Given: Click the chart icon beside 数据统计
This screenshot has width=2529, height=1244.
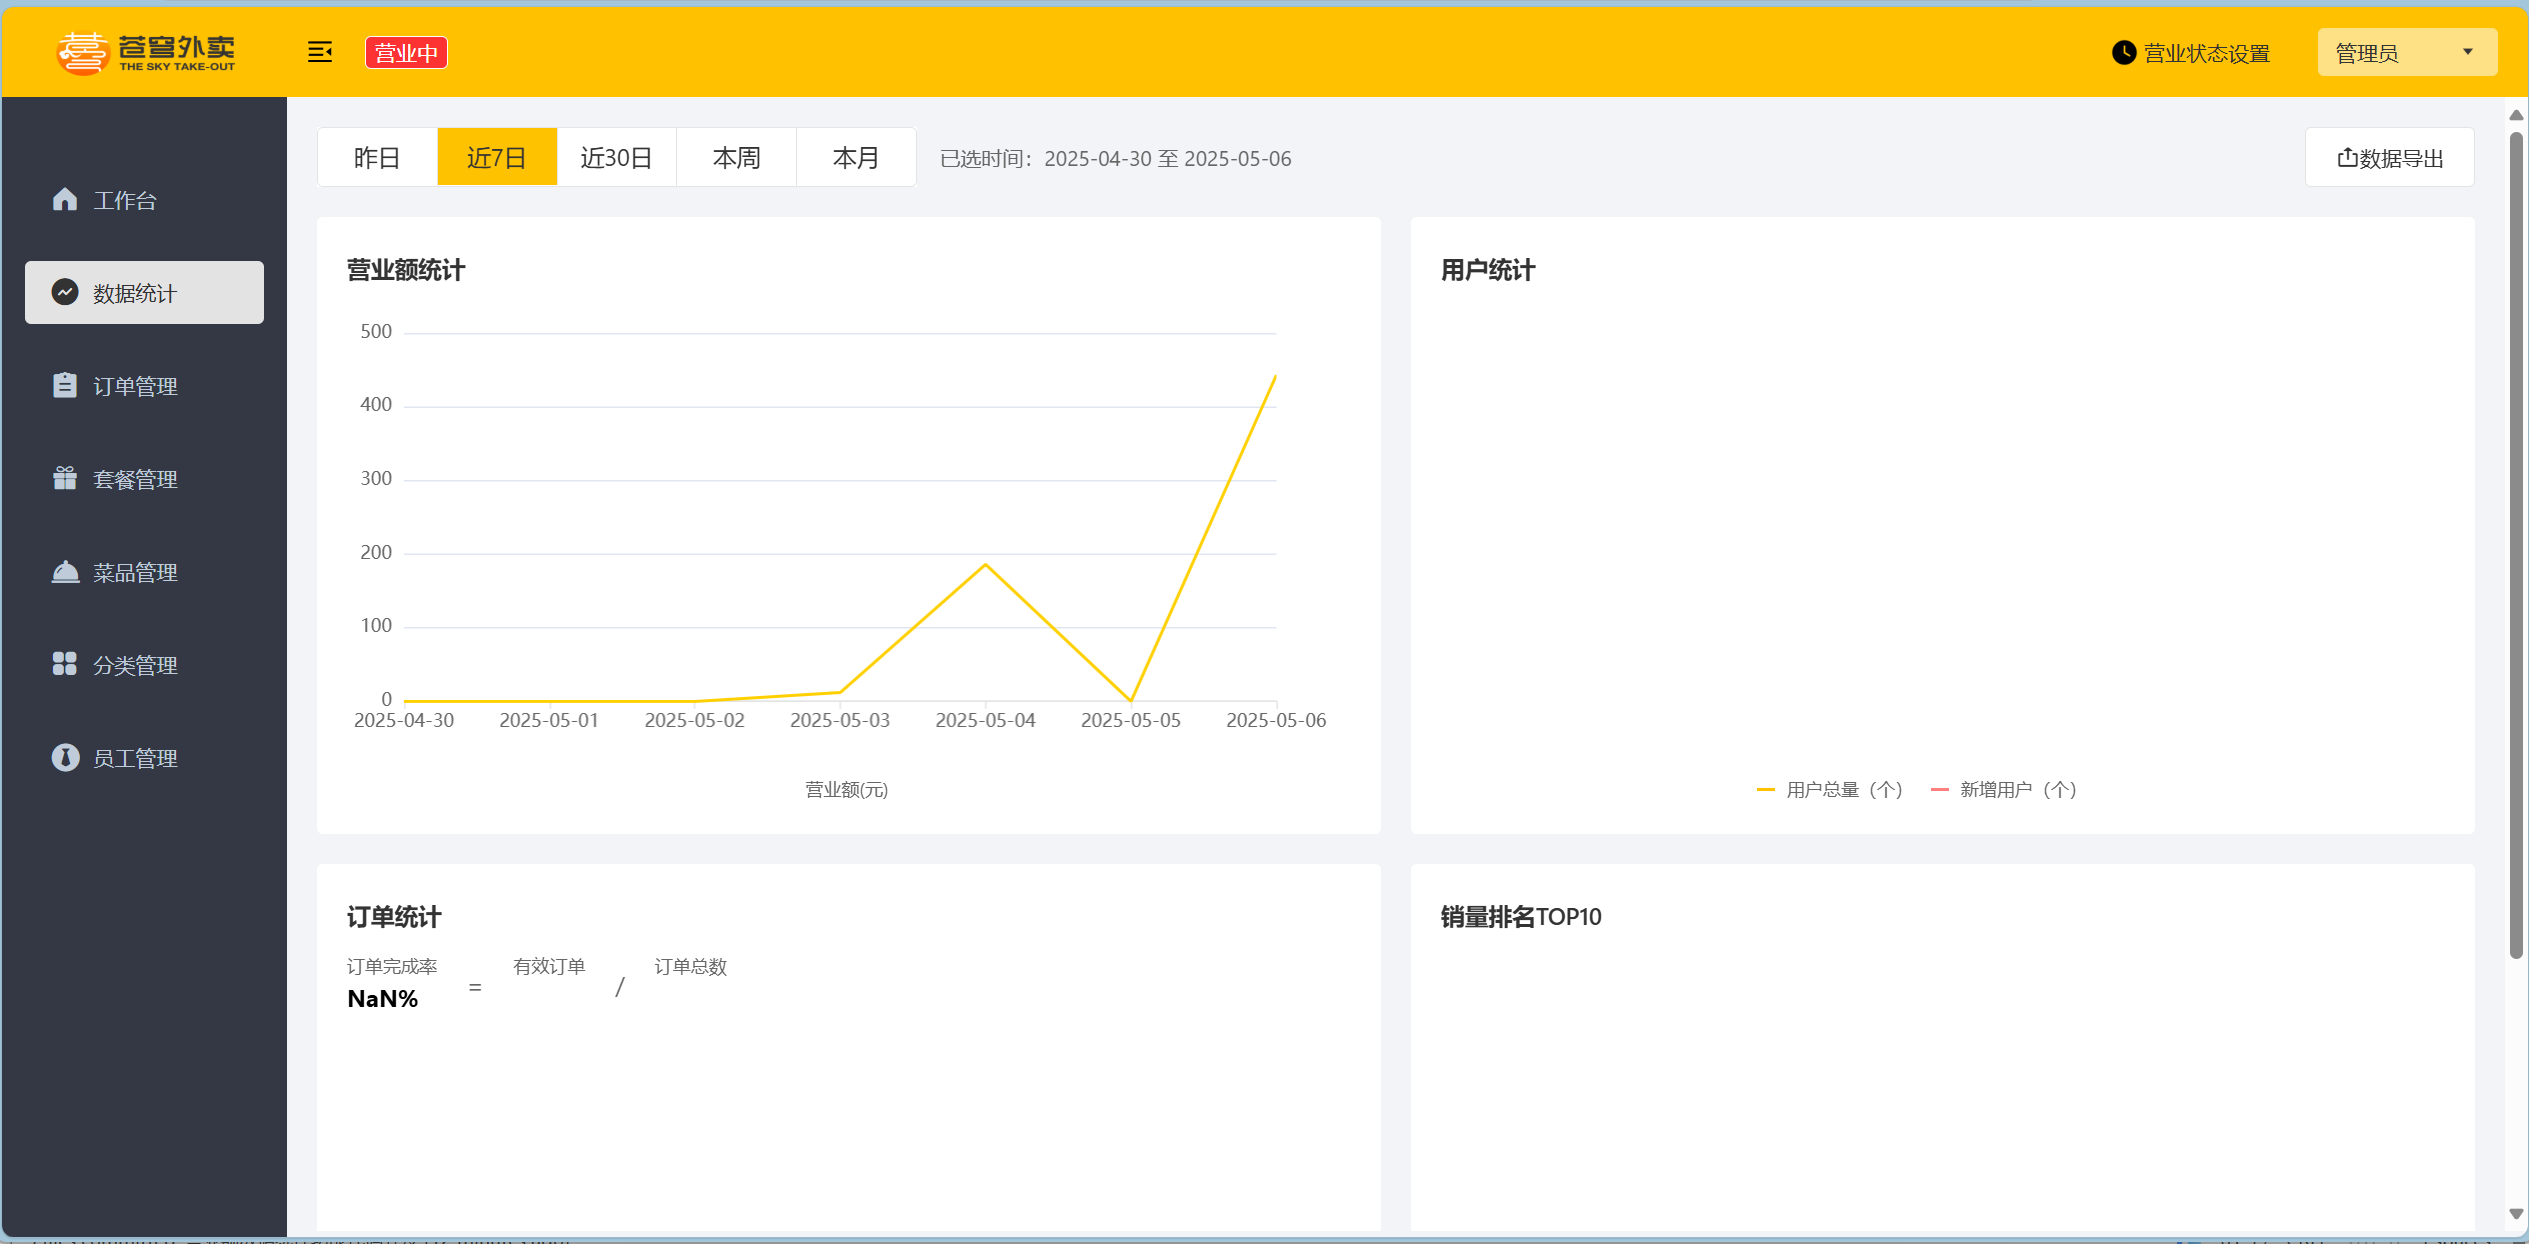Looking at the screenshot, I should pyautogui.click(x=65, y=292).
